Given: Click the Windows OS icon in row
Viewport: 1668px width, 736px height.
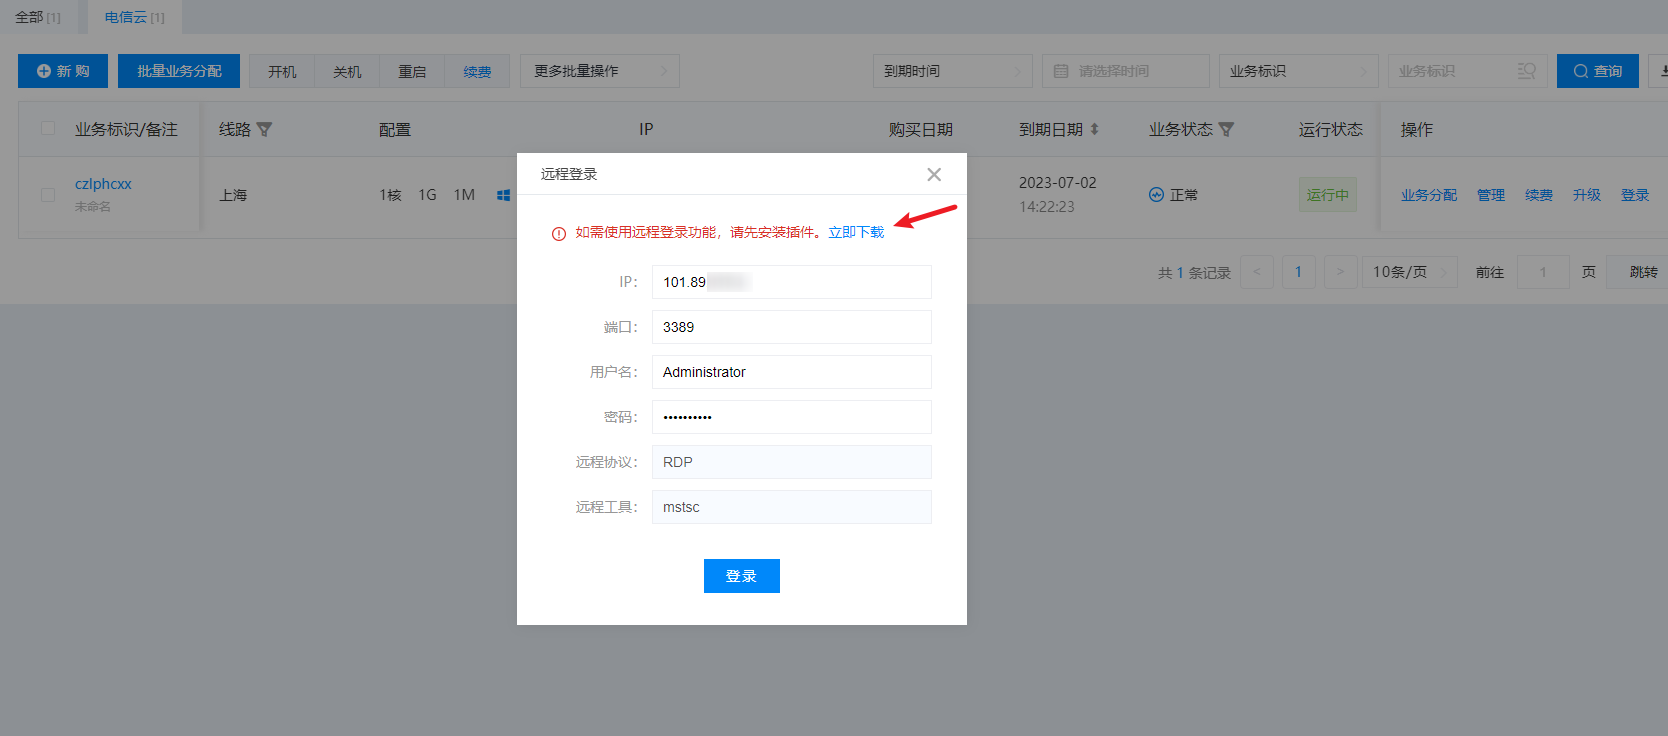Looking at the screenshot, I should (503, 196).
